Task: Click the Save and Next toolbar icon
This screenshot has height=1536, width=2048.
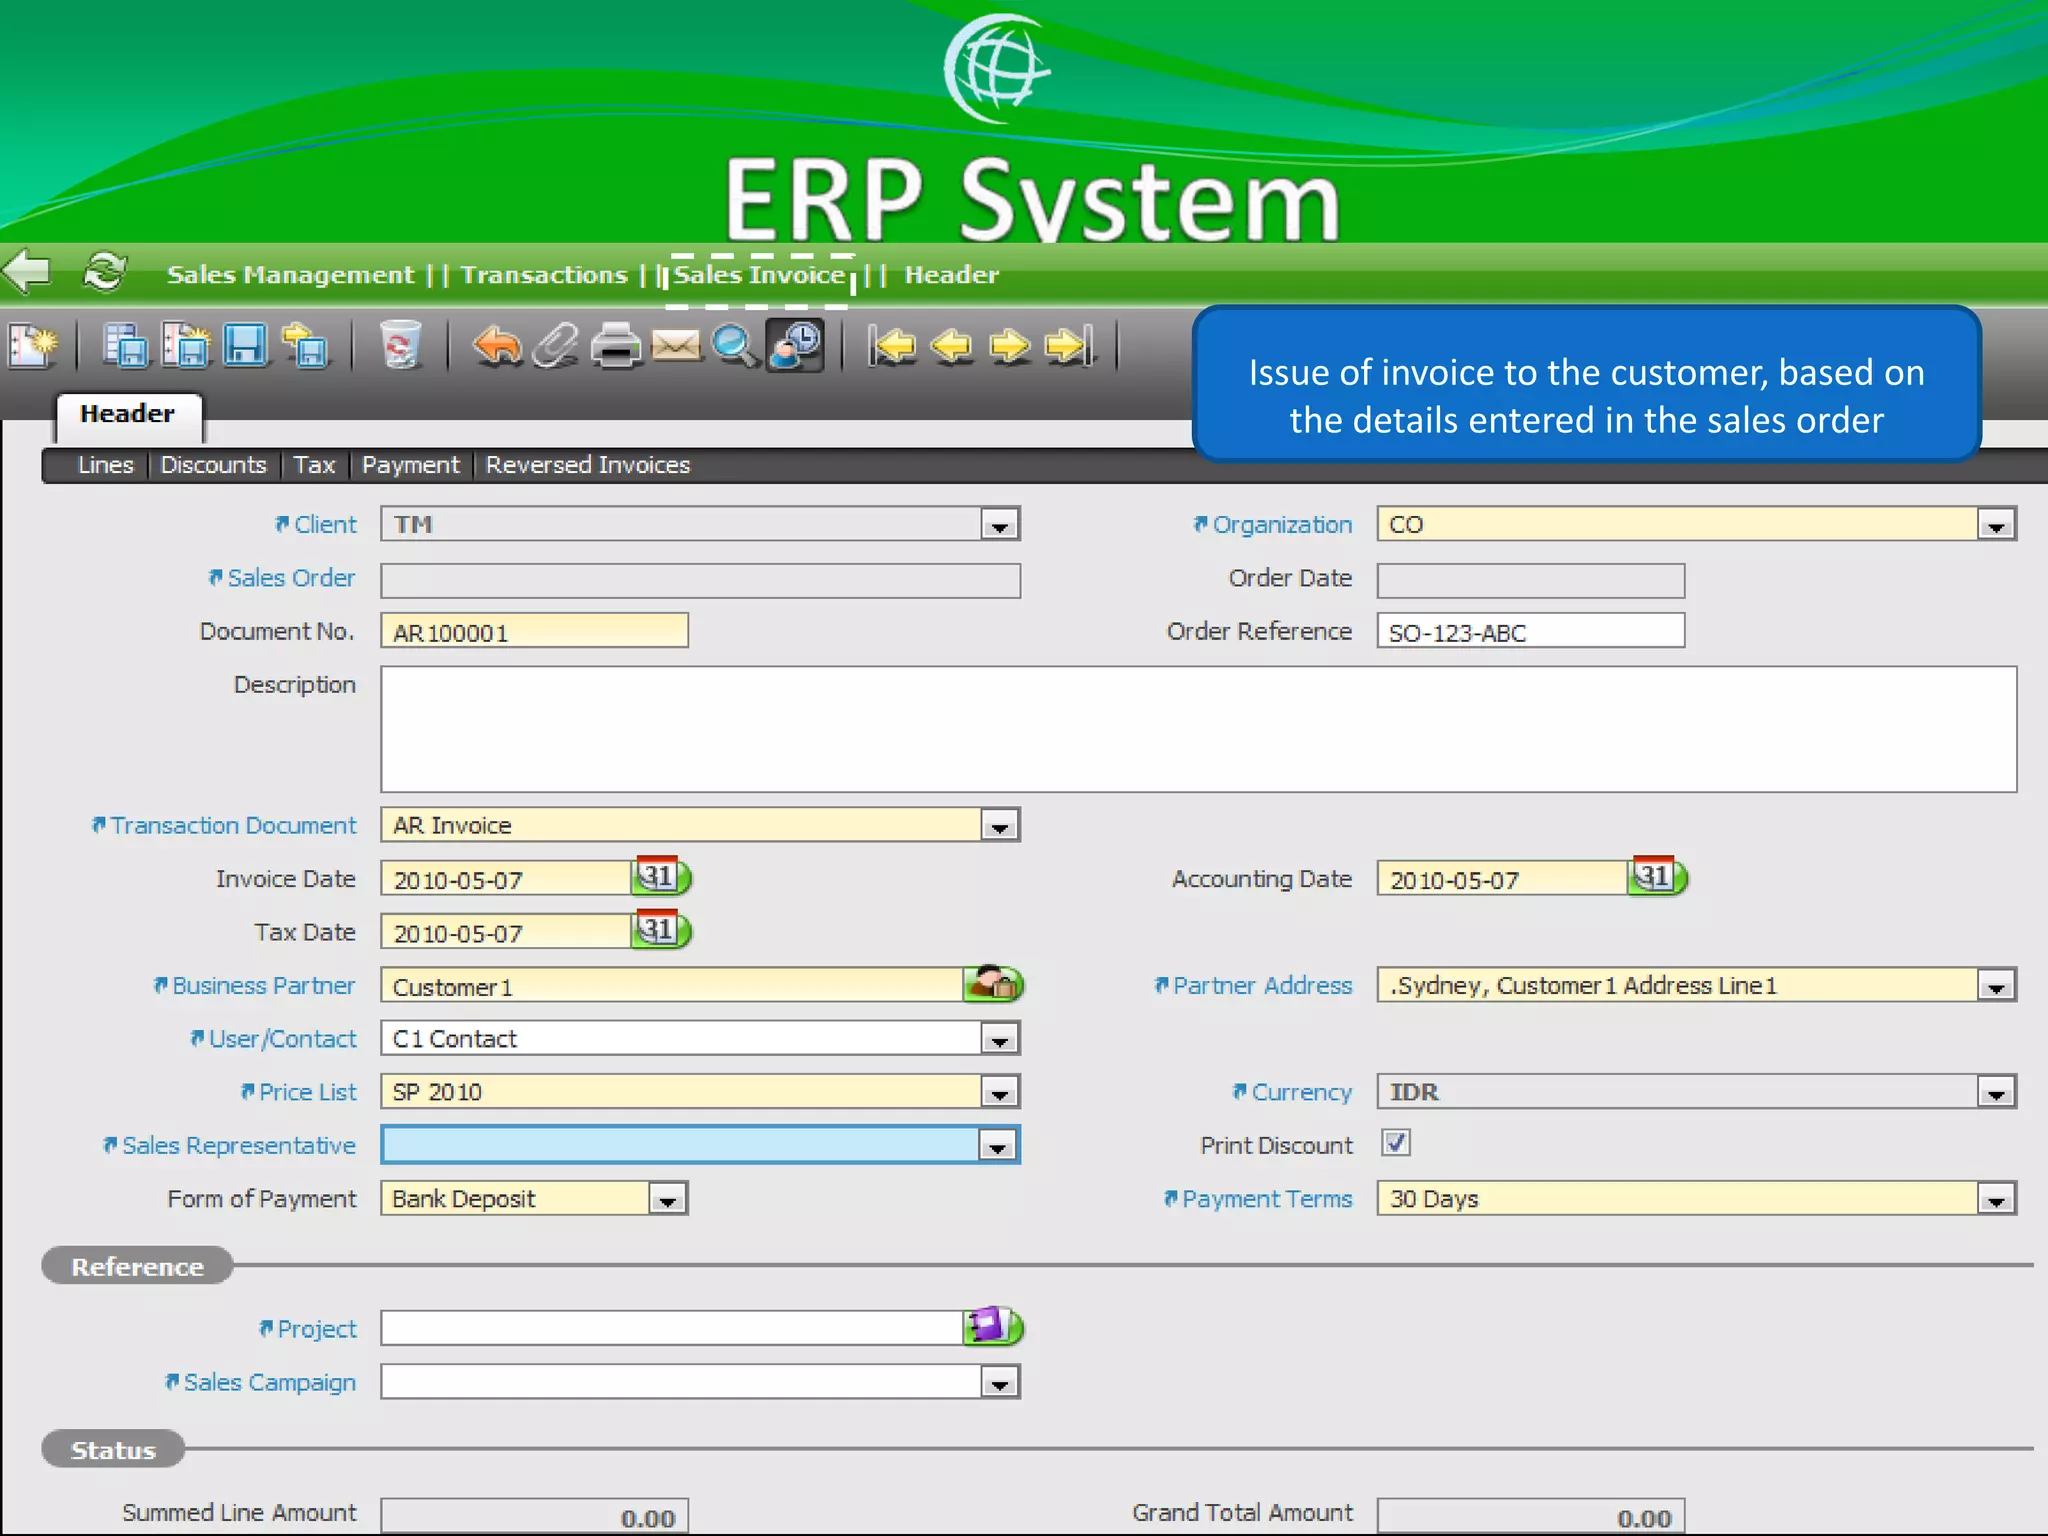Action: 305,346
